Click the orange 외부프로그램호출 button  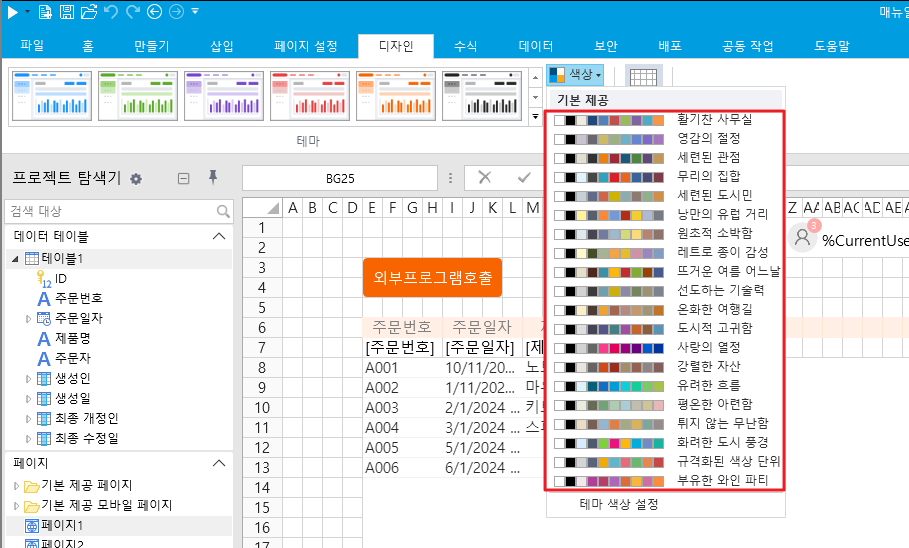coord(431,277)
